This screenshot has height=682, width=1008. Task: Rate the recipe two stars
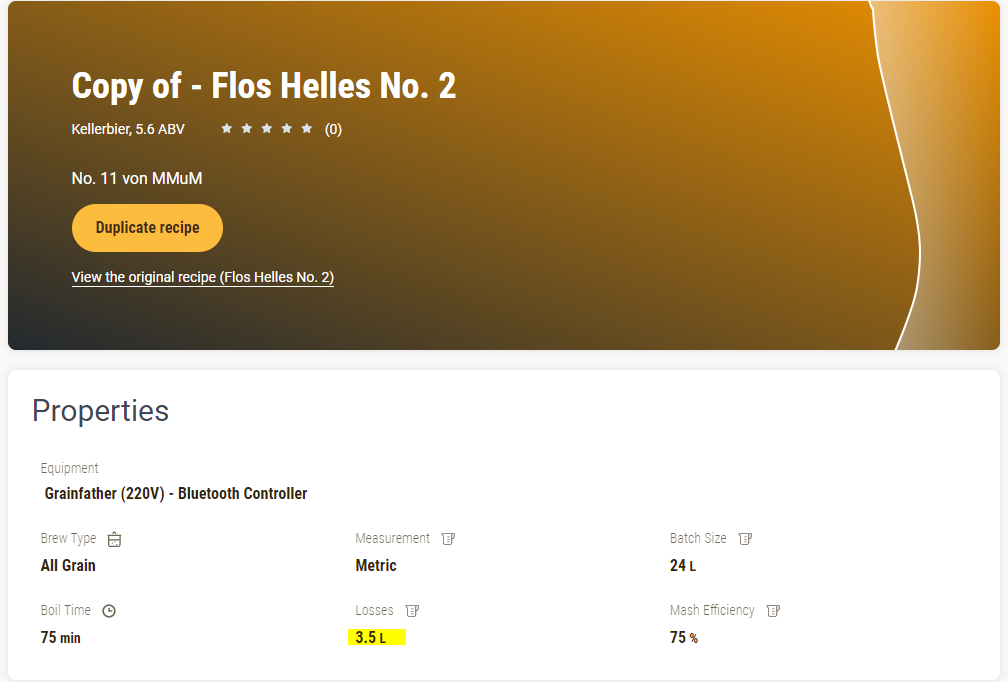click(x=246, y=129)
